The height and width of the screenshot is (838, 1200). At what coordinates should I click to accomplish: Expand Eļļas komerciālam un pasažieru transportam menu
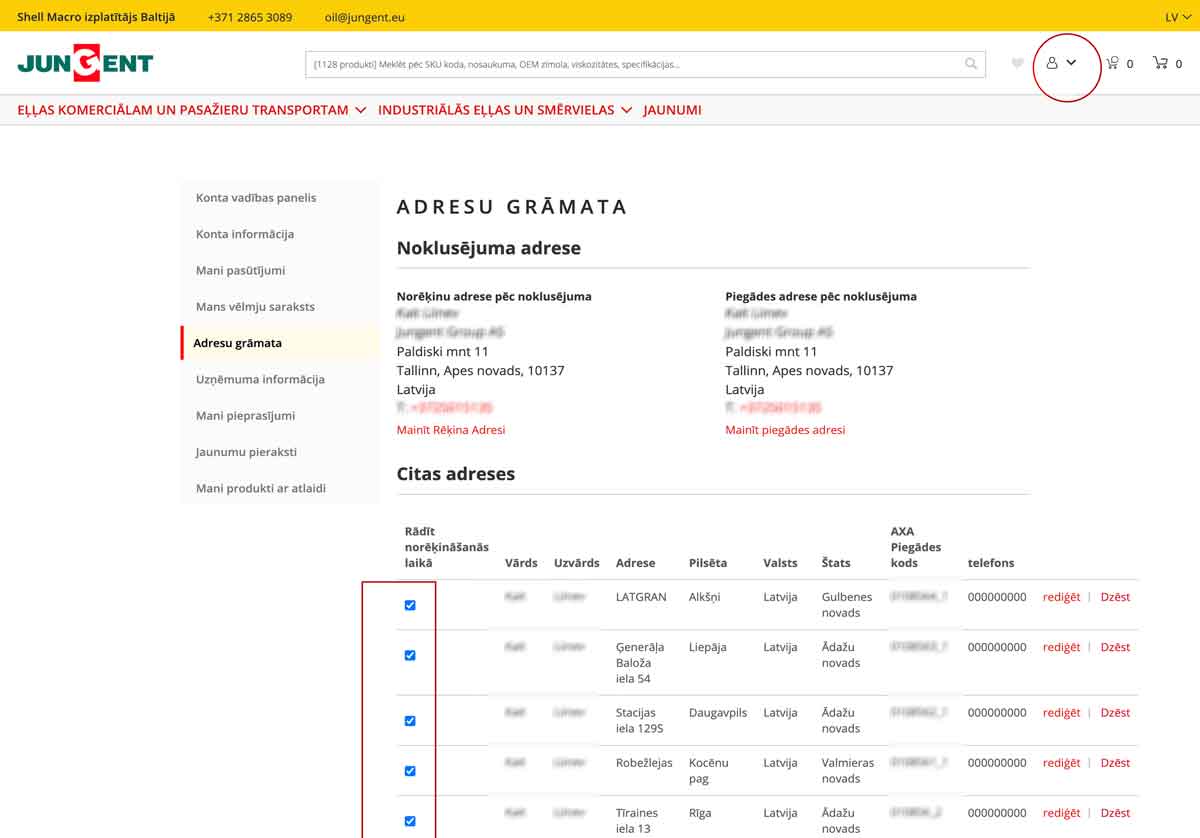point(191,110)
